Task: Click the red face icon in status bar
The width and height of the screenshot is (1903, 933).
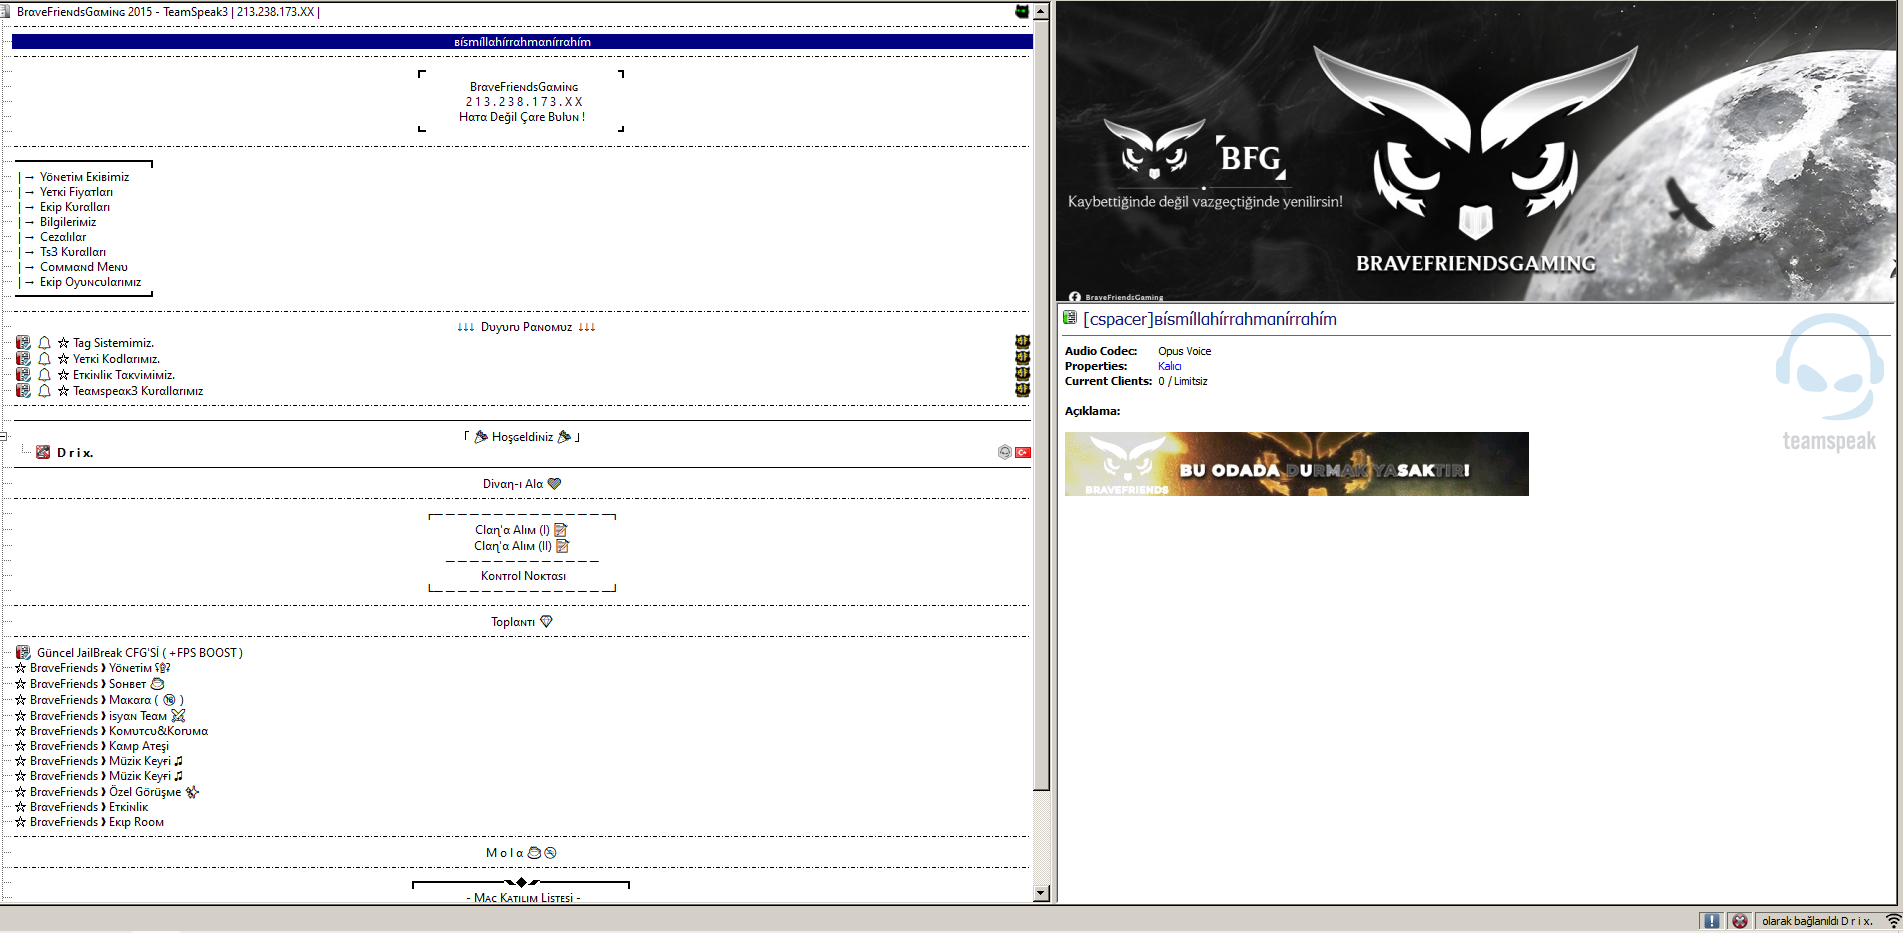Action: [1740, 921]
